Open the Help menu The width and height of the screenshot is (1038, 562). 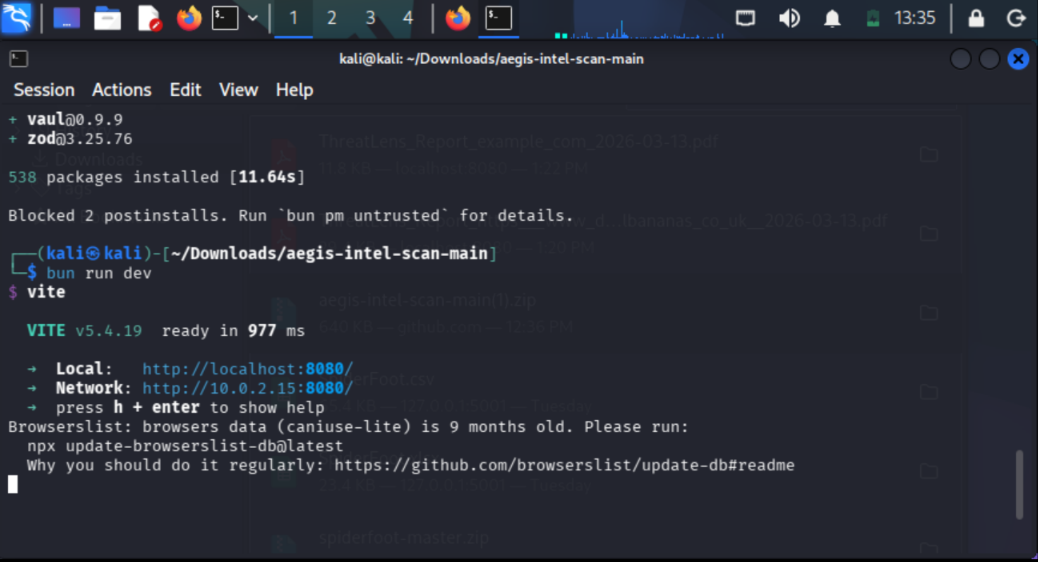pyautogui.click(x=295, y=89)
